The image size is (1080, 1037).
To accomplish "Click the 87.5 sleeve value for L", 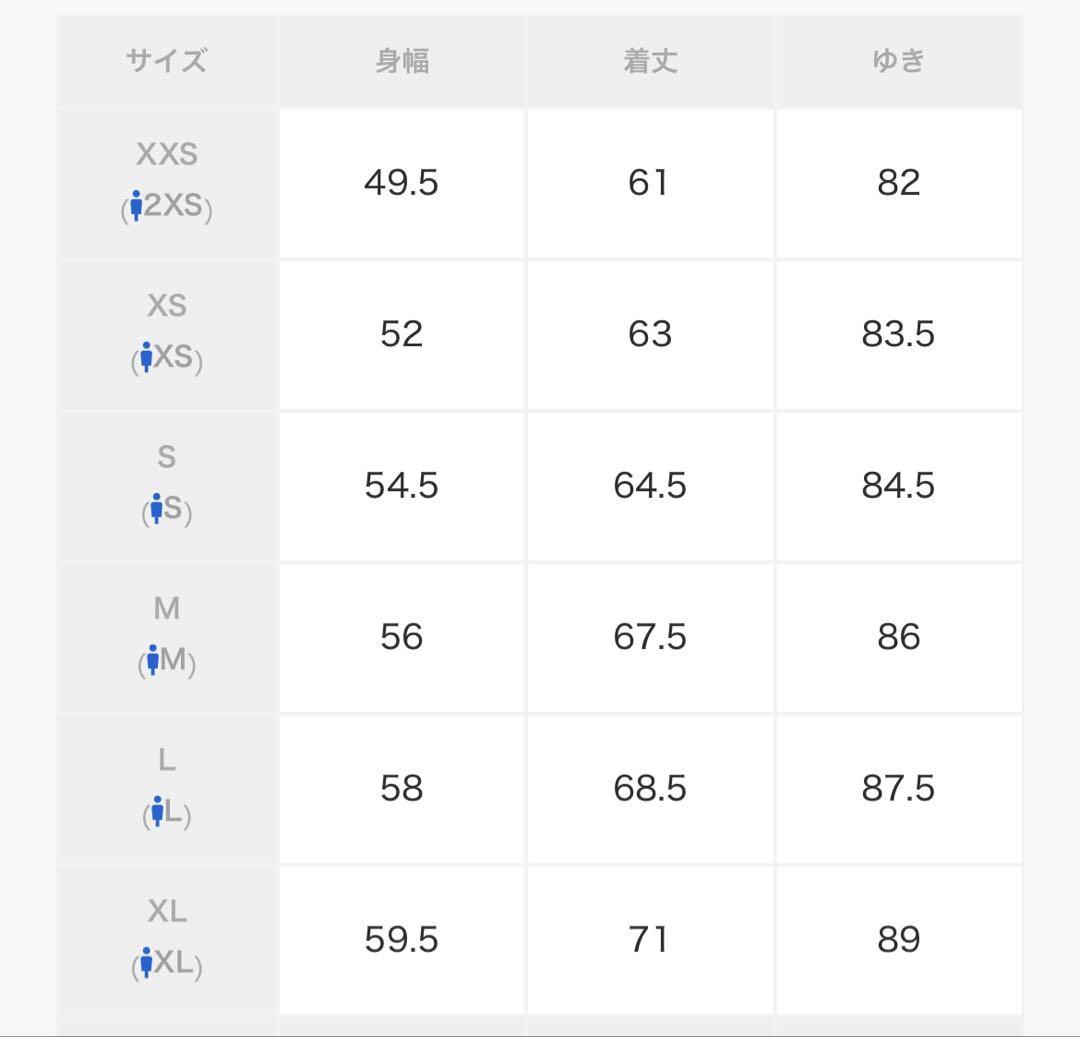I will pos(898,789).
